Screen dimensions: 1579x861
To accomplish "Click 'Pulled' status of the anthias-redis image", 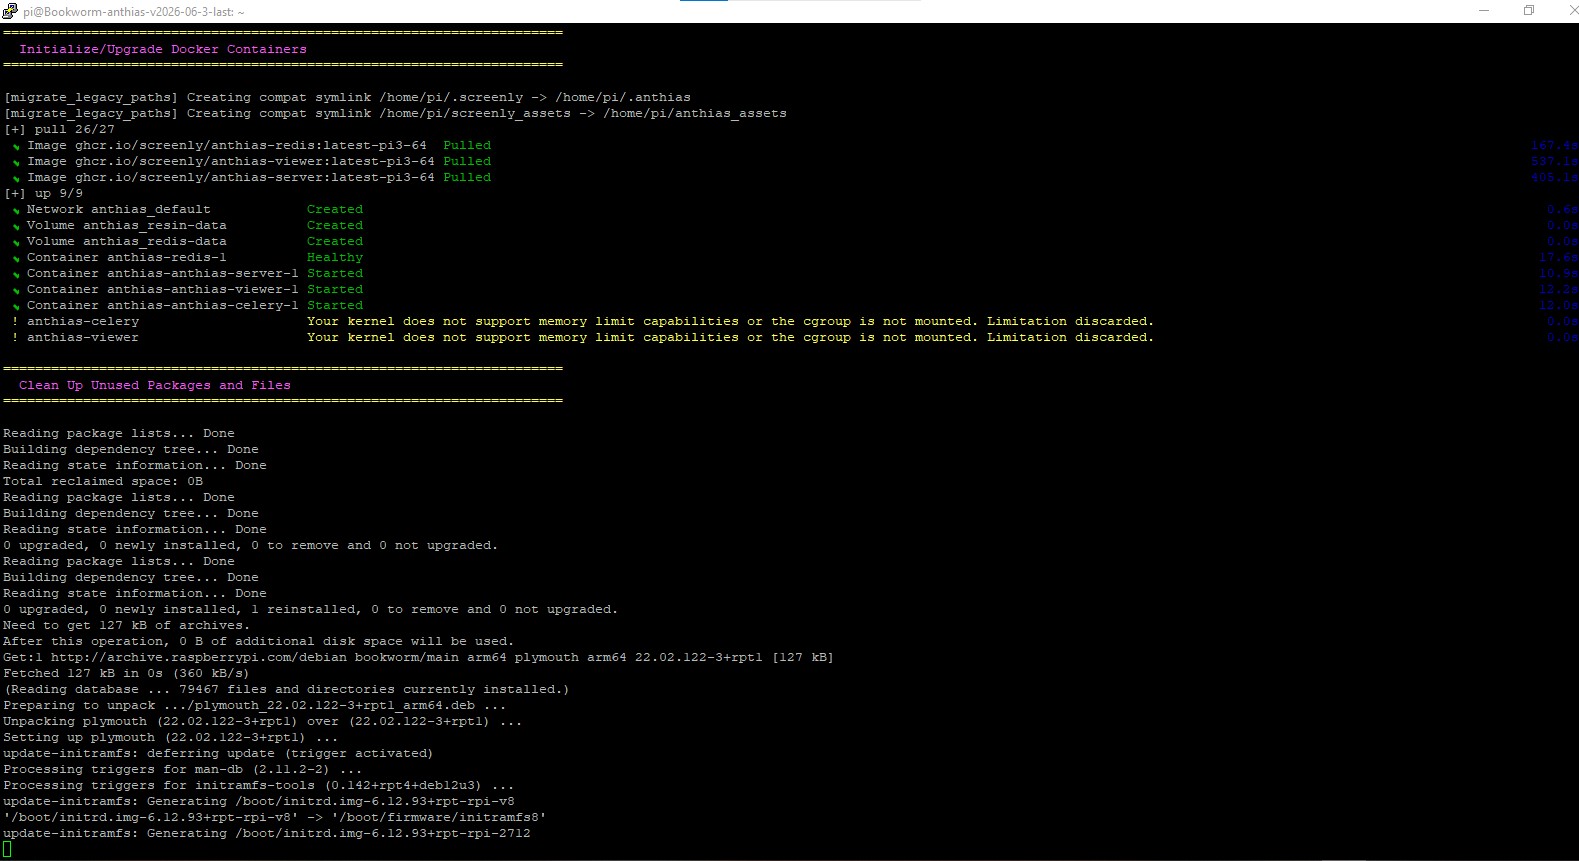I will pos(467,145).
